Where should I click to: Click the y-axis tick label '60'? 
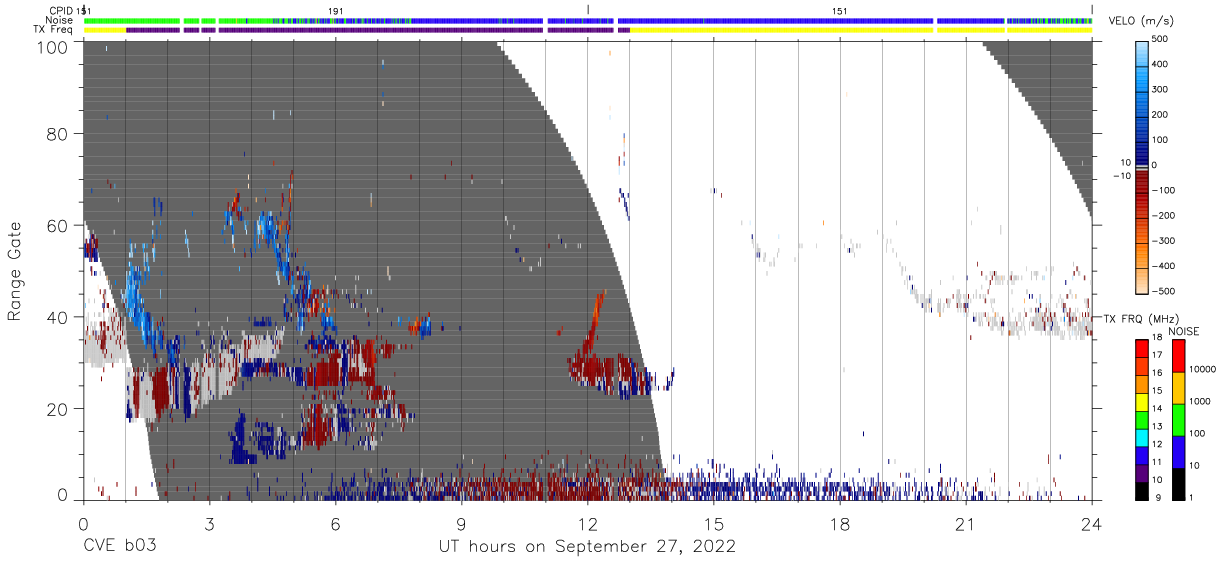pyautogui.click(x=58, y=226)
